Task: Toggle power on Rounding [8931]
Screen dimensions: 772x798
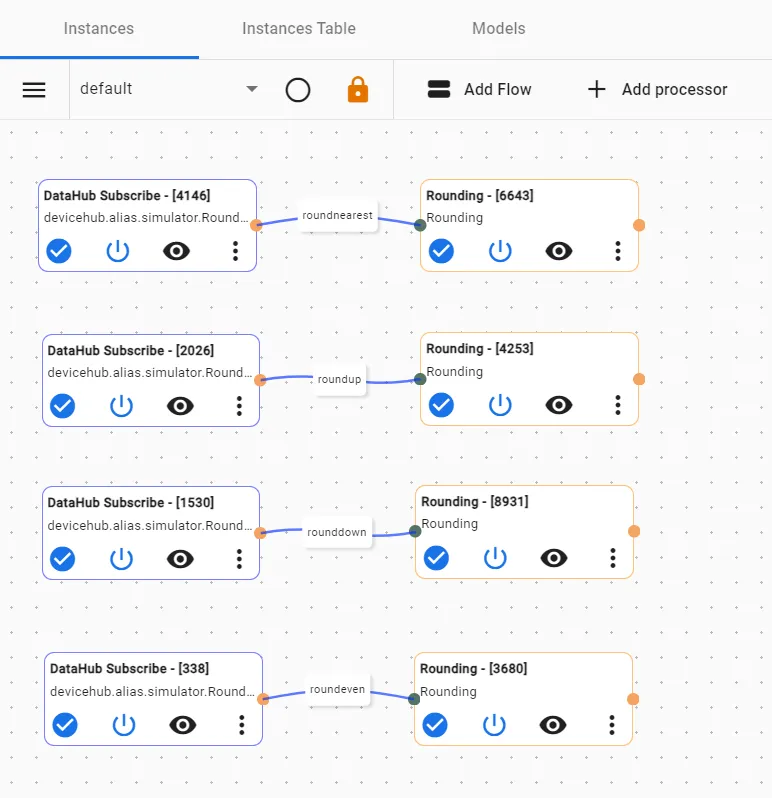Action: tap(495, 558)
